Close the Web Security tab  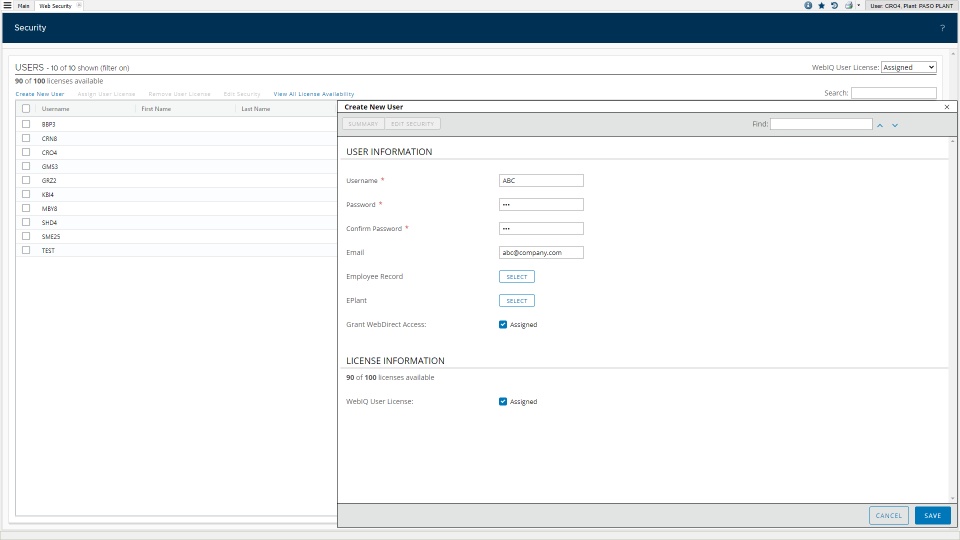pos(79,5)
